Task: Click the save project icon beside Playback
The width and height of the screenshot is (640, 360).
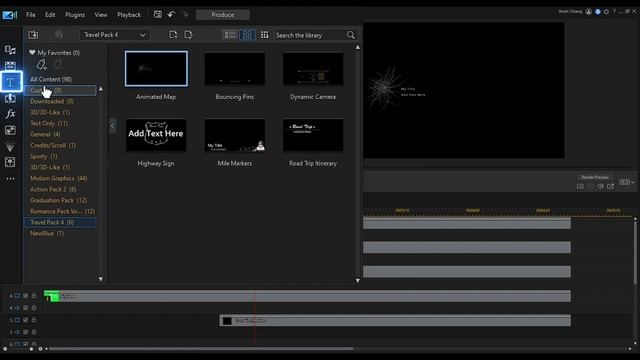Action: (158, 15)
